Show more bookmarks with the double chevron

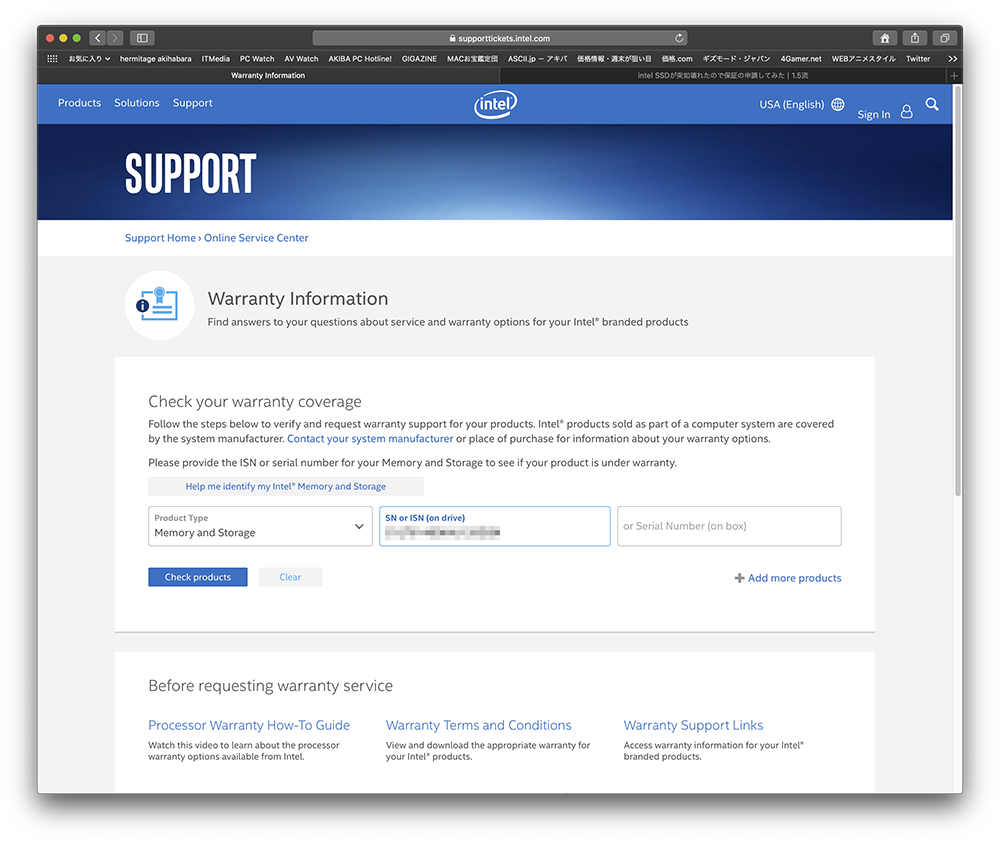pos(952,59)
